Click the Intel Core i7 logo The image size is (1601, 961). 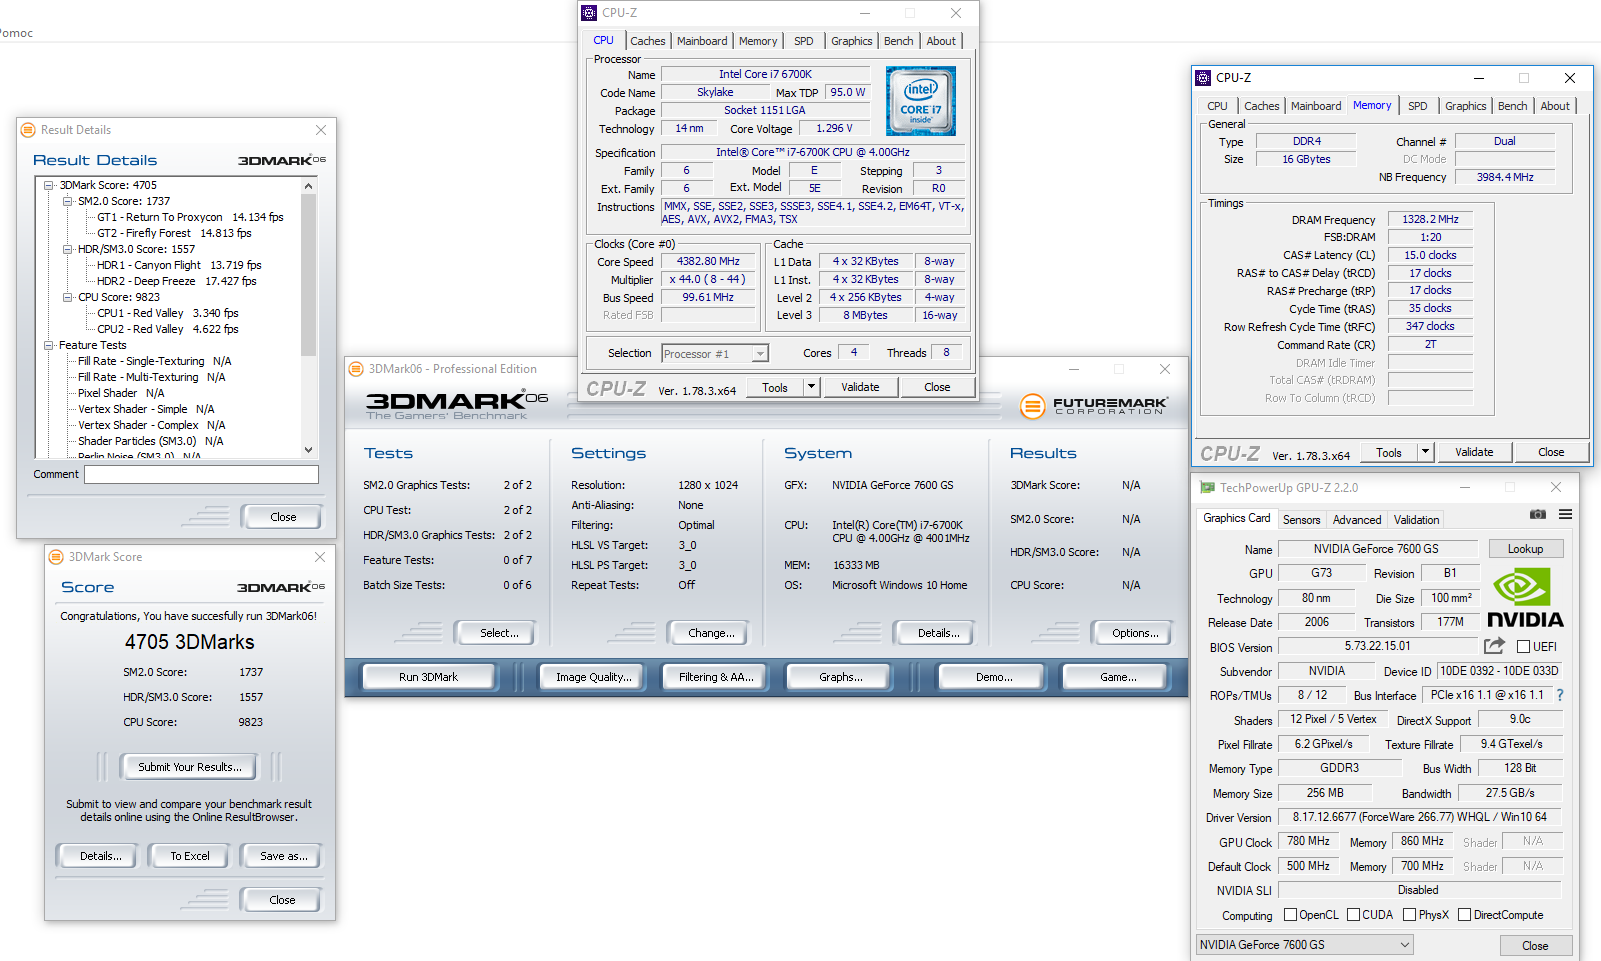click(920, 101)
